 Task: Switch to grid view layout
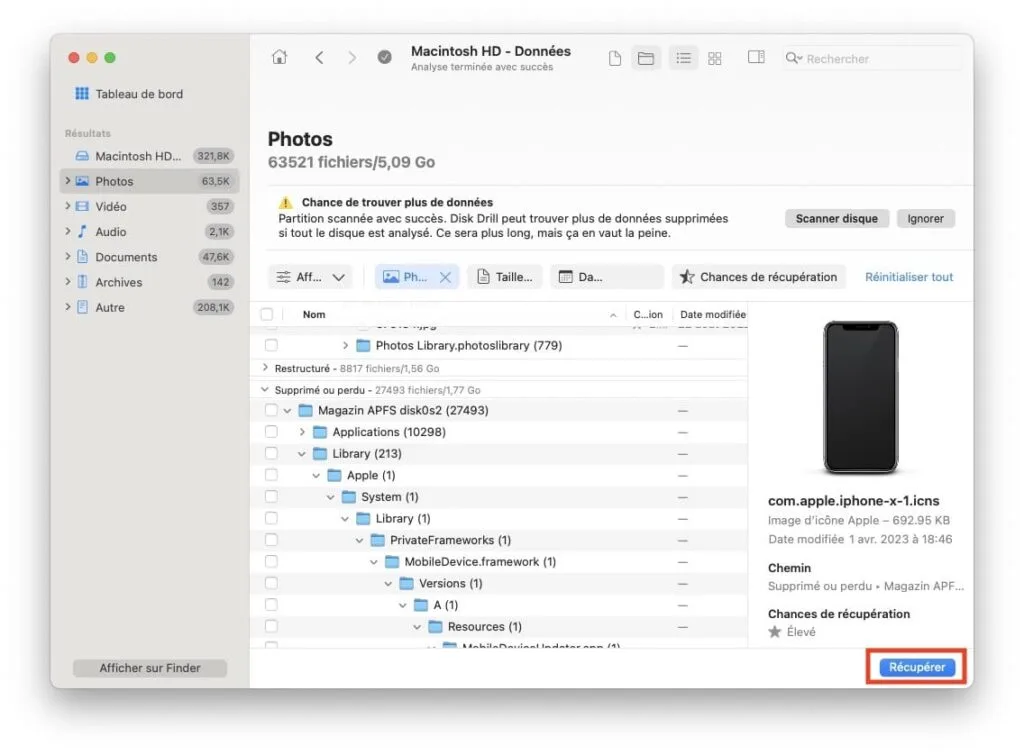pos(714,58)
